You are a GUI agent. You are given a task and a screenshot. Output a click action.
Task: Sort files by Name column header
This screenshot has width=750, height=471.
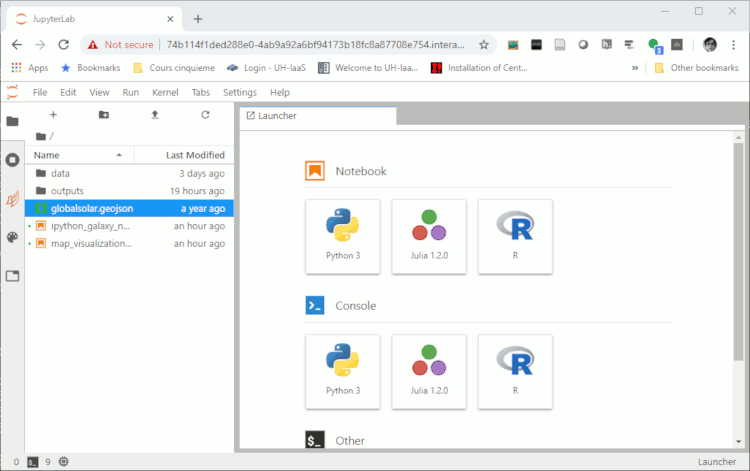(79, 155)
